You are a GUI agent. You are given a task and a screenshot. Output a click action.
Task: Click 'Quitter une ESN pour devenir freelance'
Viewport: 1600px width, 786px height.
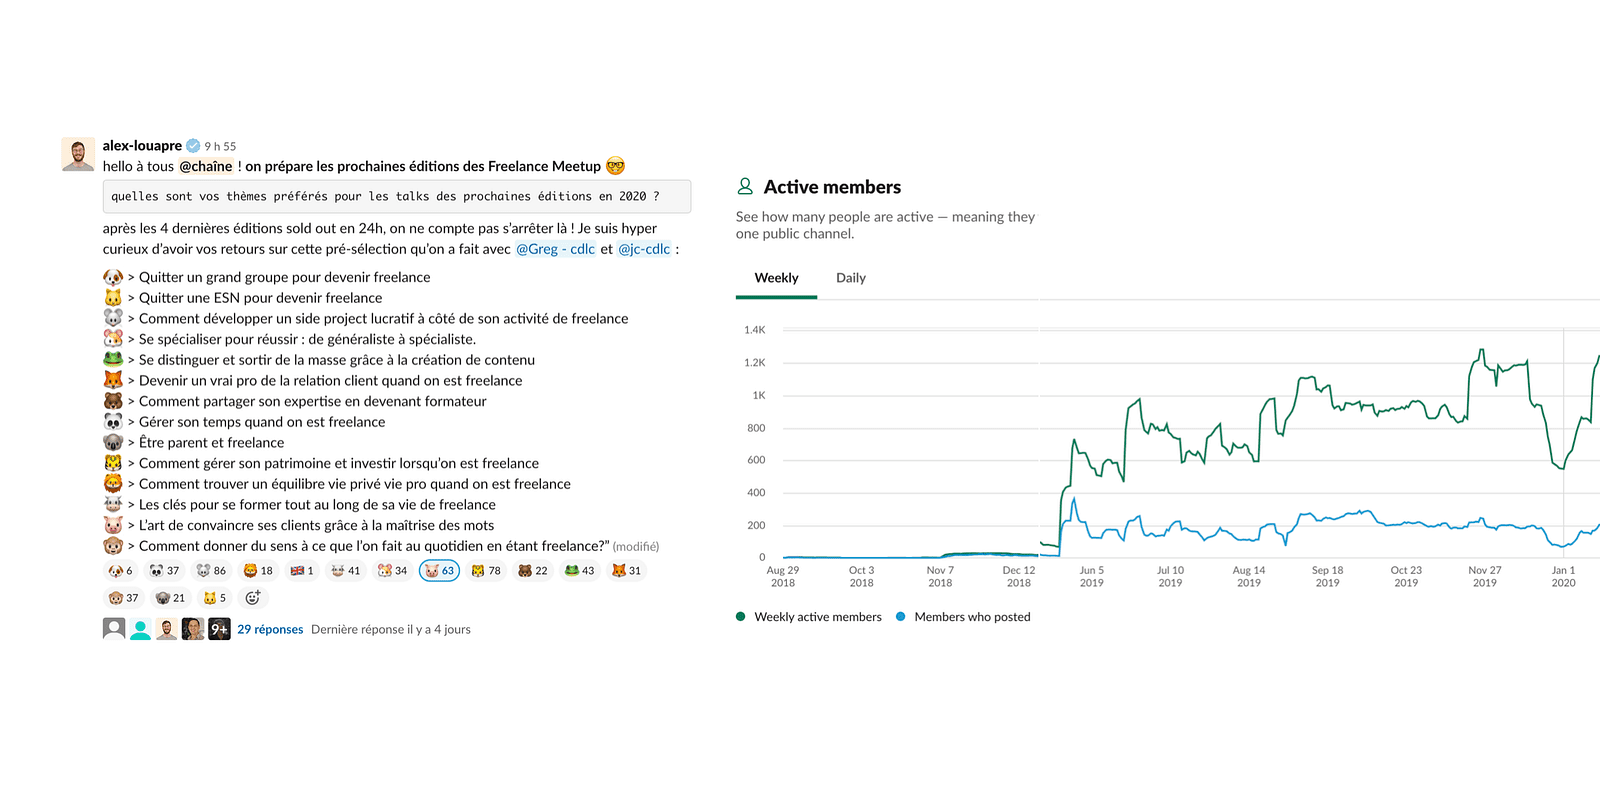click(x=260, y=298)
